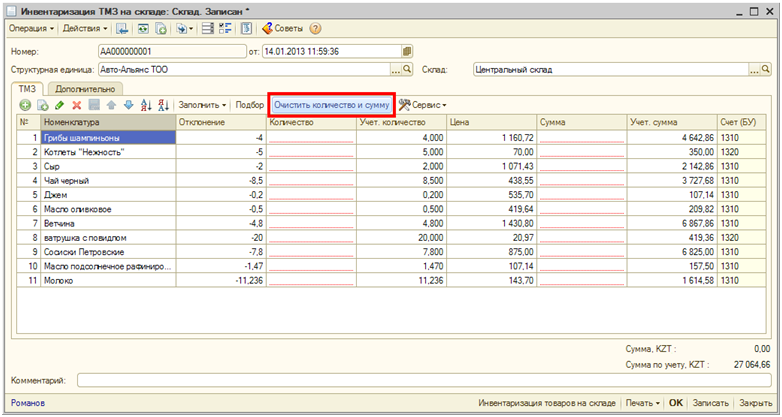Image resolution: width=782 pixels, height=417 pixels.
Task: Select the ТМЗ tab
Action: click(25, 89)
